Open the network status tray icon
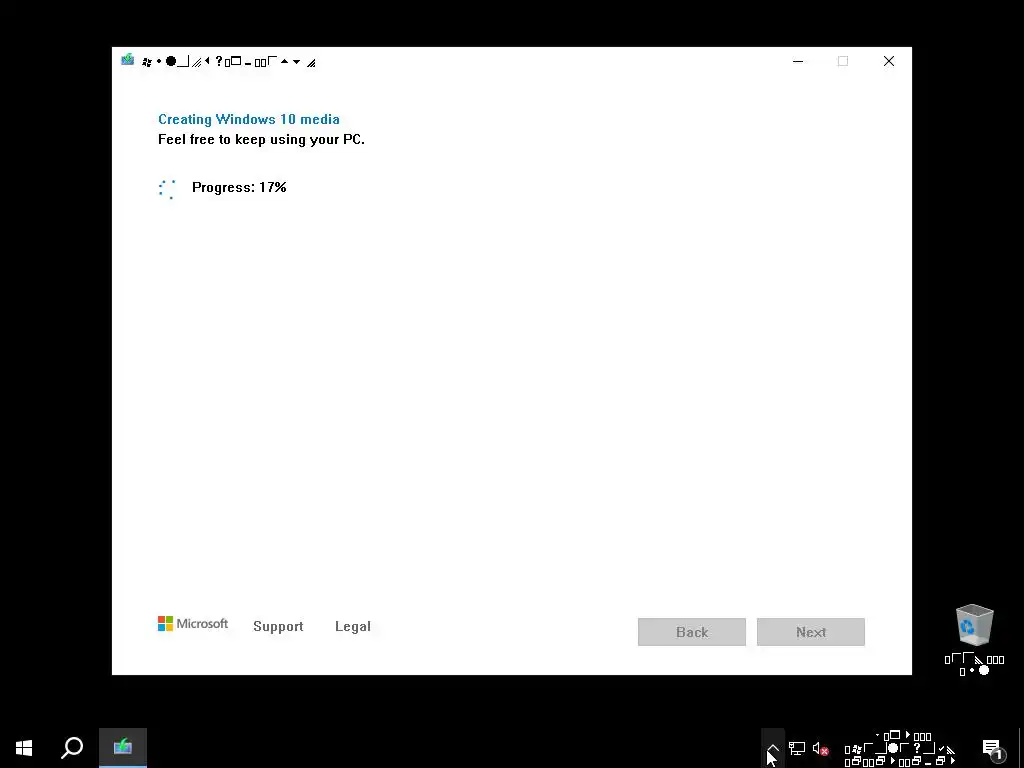The image size is (1024, 768). [797, 748]
